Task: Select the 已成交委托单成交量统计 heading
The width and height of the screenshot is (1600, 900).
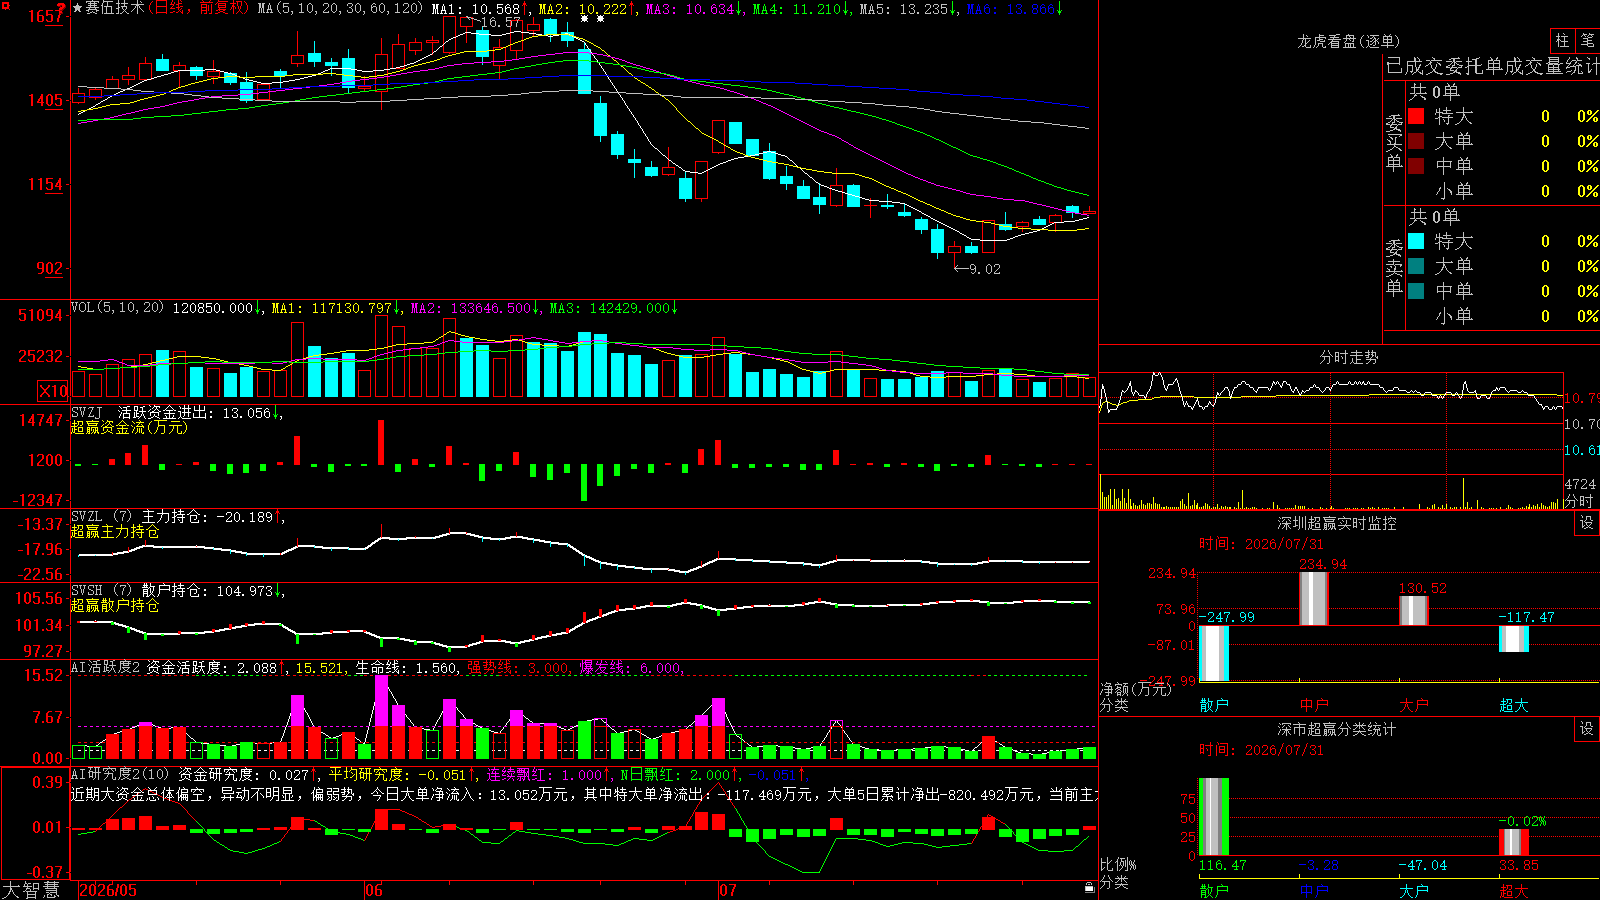Action: point(1492,66)
